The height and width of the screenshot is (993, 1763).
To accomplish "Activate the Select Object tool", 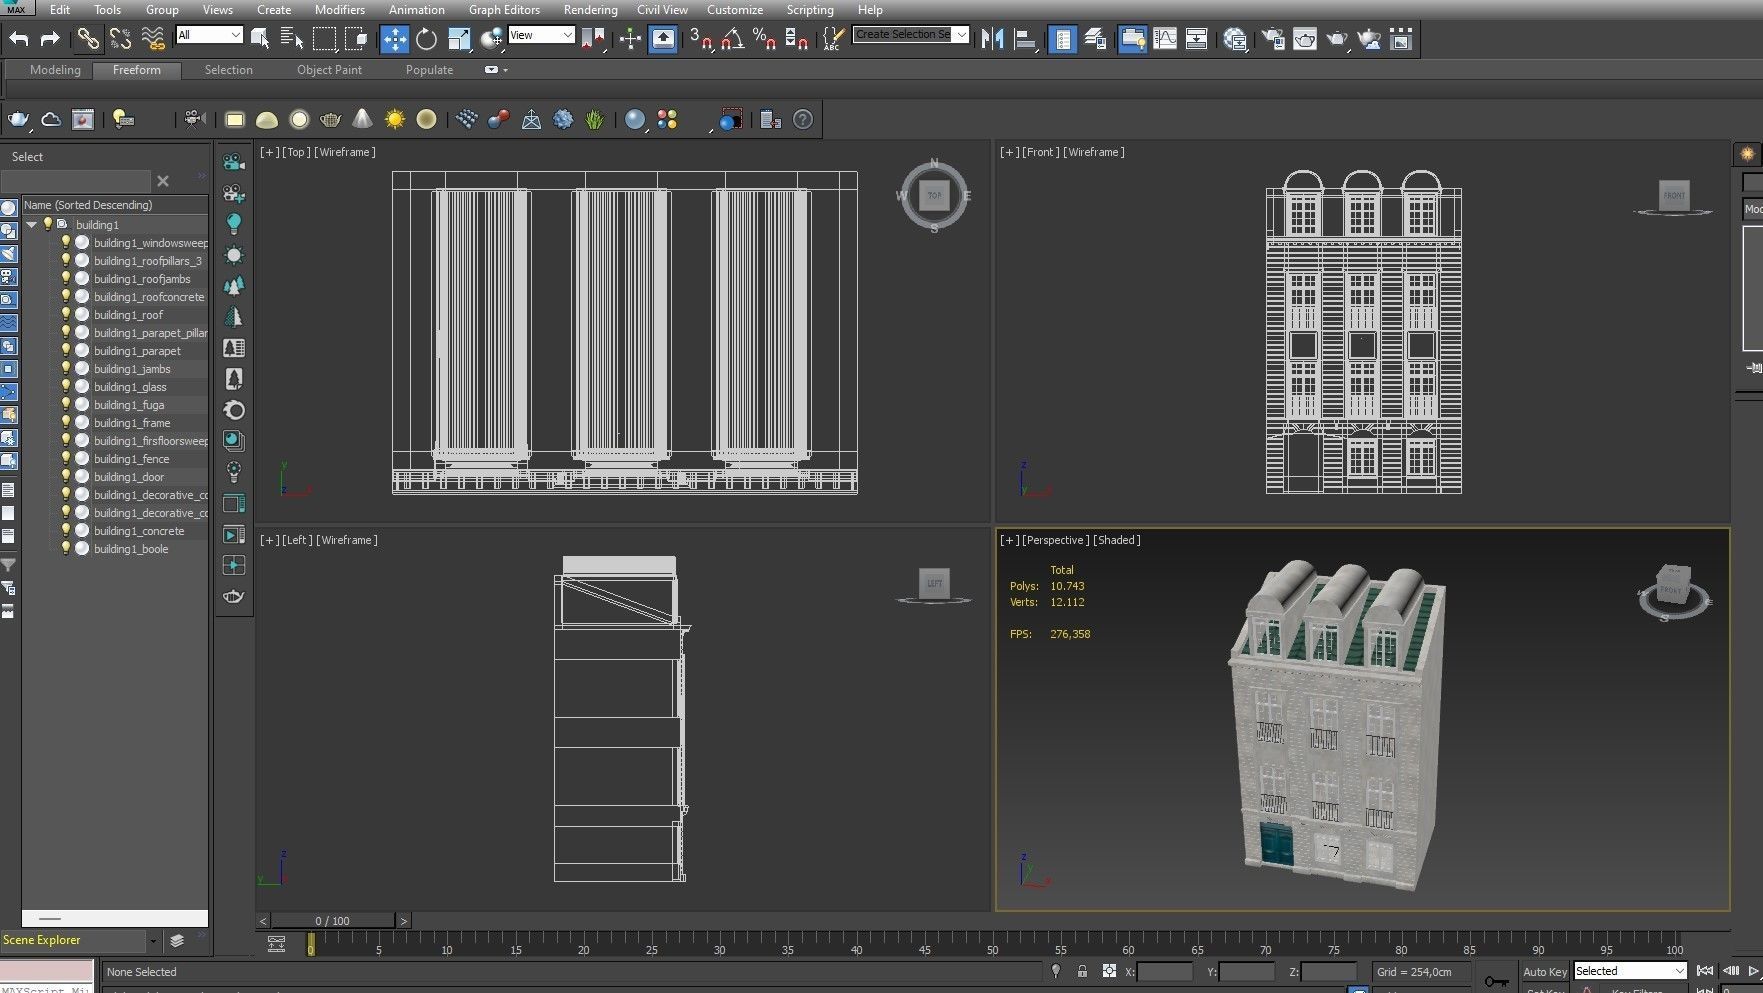I will 260,39.
